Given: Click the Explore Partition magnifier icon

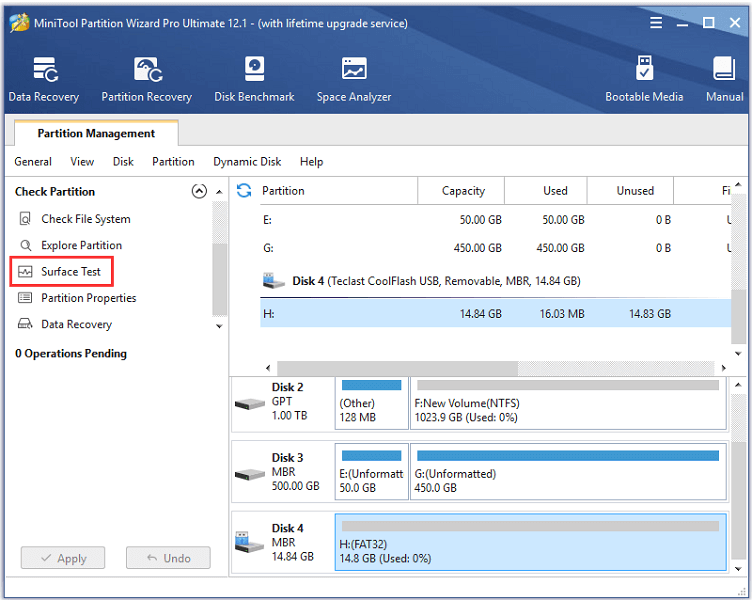Looking at the screenshot, I should tap(25, 246).
